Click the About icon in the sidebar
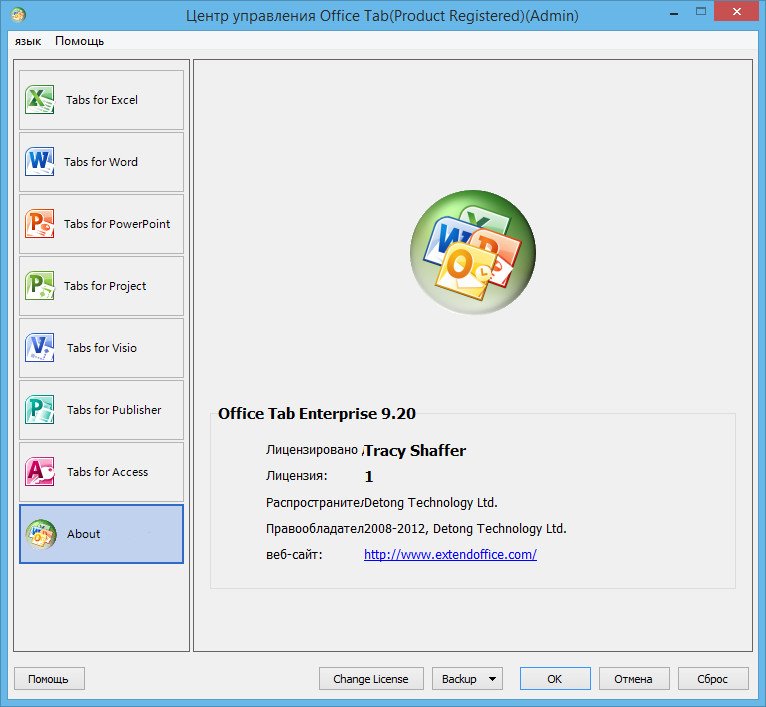This screenshot has height=707, width=766. [x=41, y=534]
